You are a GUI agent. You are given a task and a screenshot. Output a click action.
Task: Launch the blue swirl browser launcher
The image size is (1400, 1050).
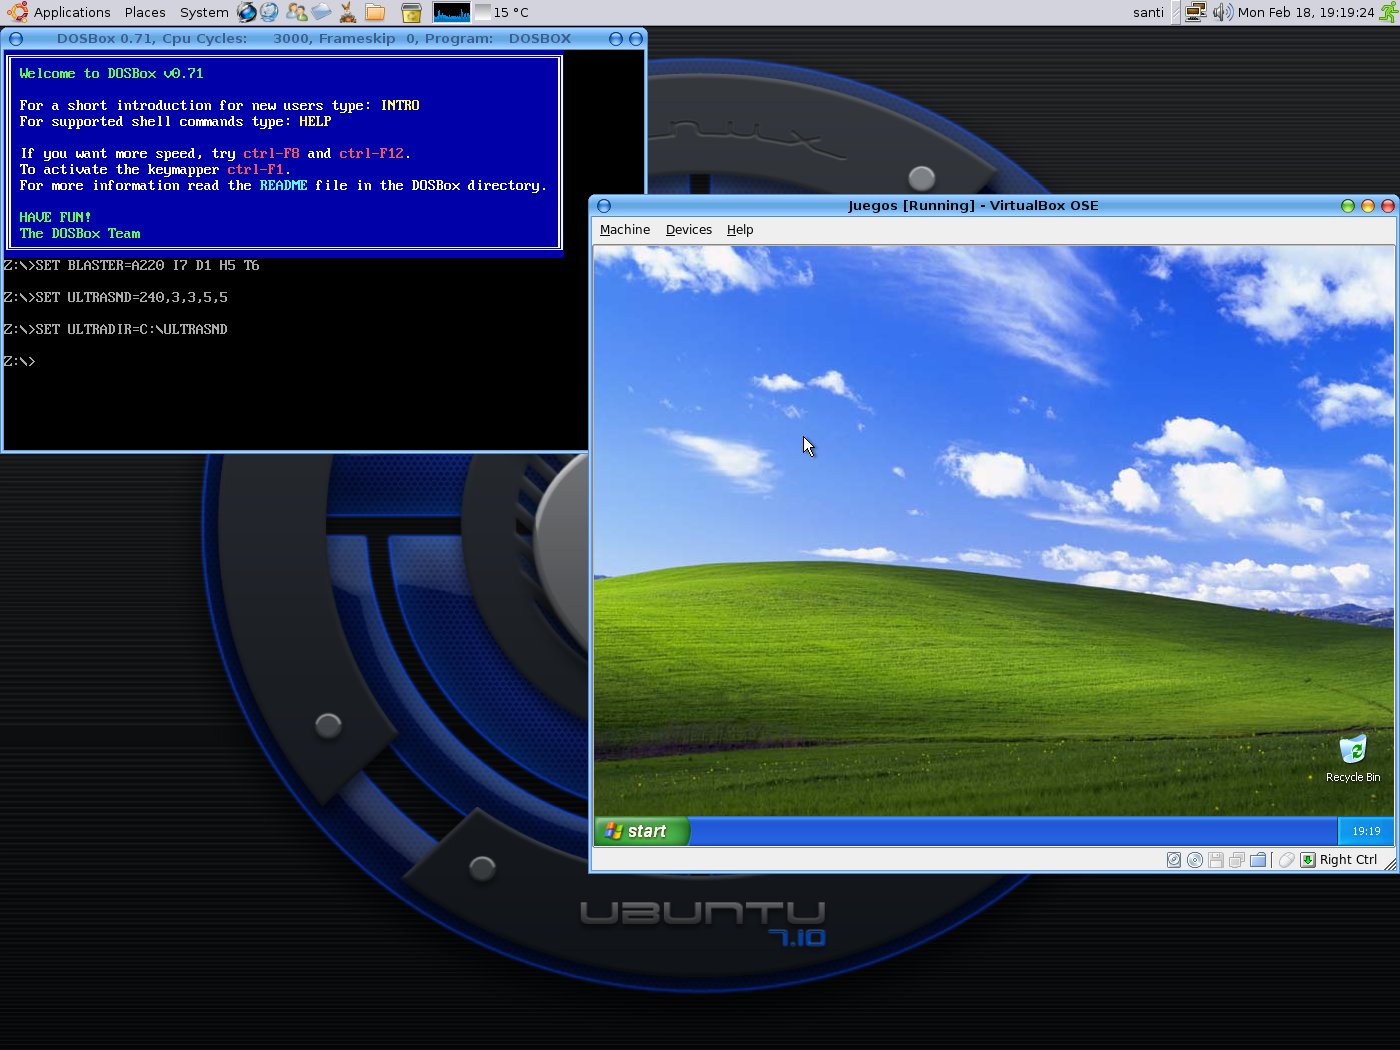pos(246,12)
